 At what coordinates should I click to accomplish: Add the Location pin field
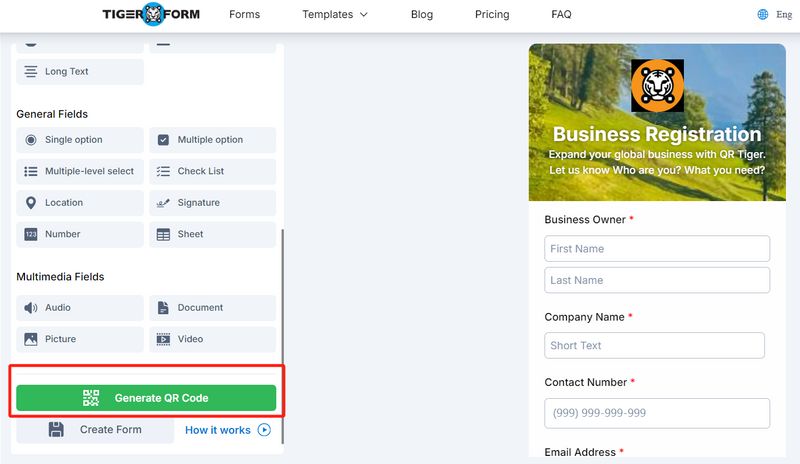tap(31, 203)
